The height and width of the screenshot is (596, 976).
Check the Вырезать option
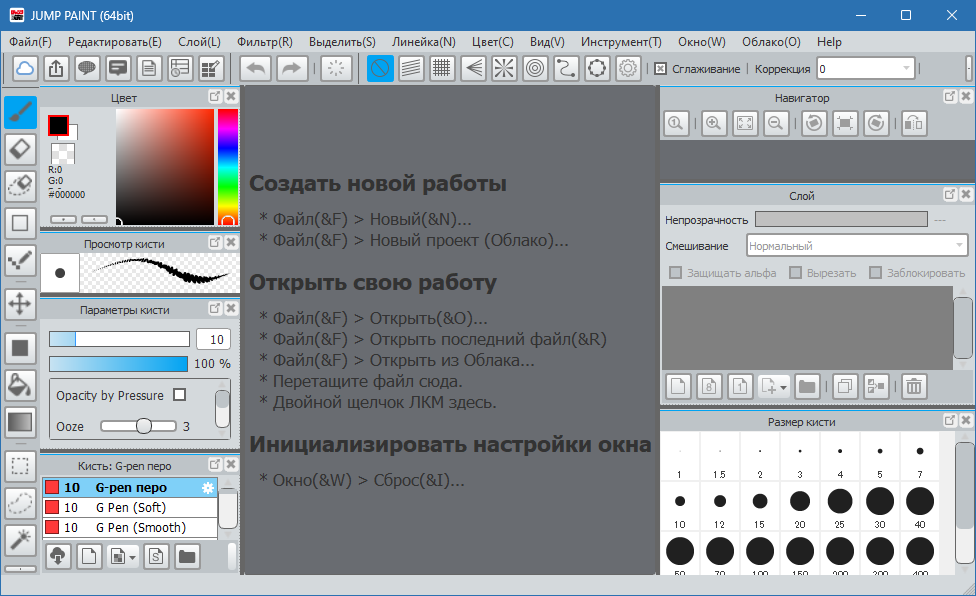[x=795, y=272]
